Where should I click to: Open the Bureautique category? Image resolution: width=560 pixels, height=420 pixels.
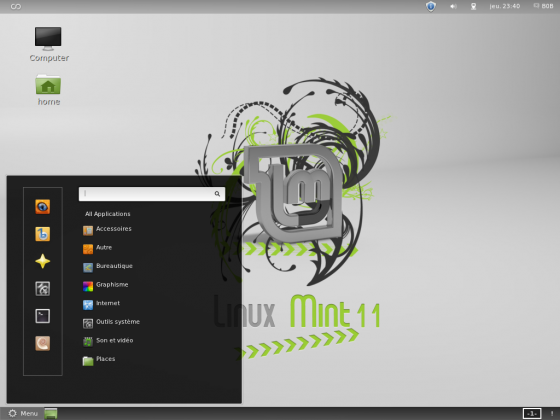pyautogui.click(x=114, y=266)
